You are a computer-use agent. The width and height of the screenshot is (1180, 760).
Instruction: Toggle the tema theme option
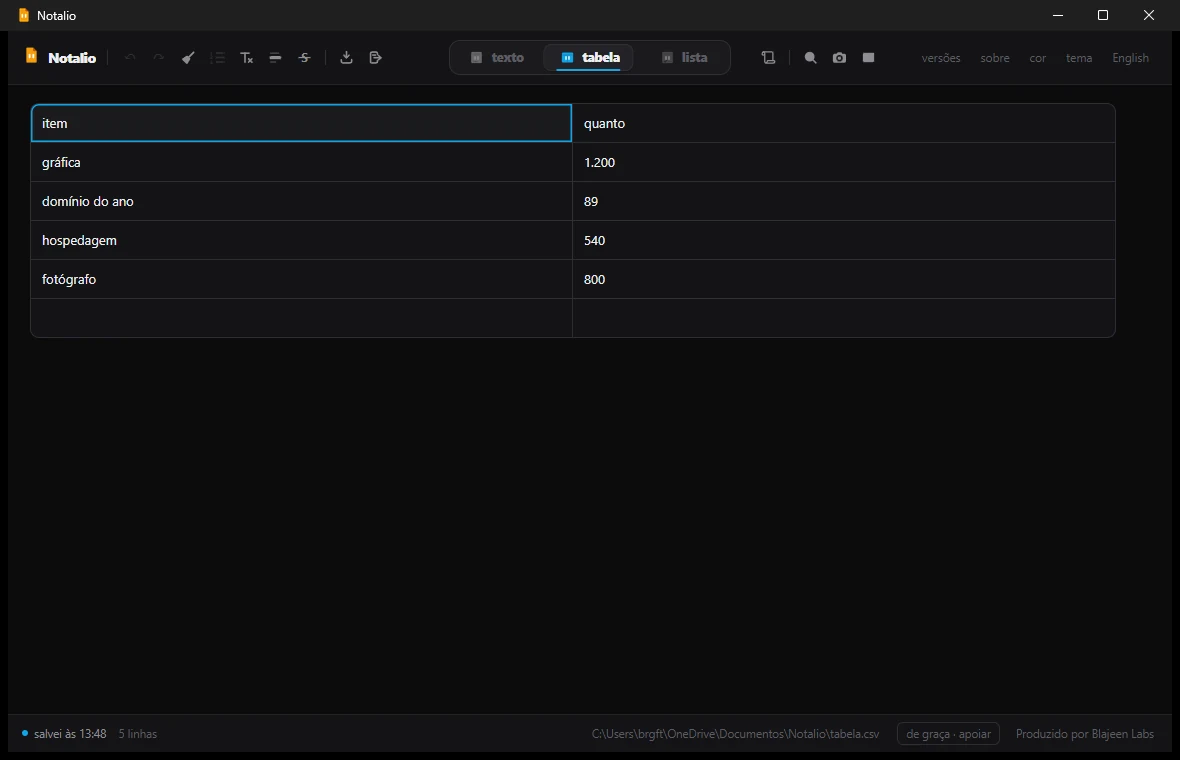pyautogui.click(x=1078, y=58)
